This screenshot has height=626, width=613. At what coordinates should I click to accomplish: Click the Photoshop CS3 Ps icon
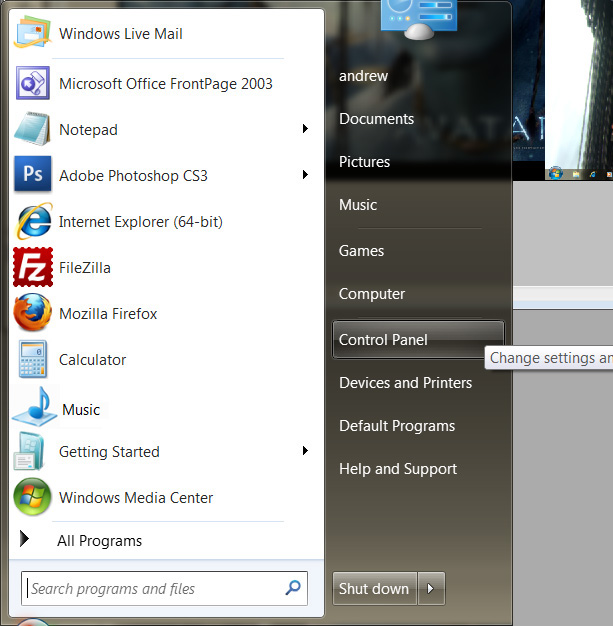[32, 174]
